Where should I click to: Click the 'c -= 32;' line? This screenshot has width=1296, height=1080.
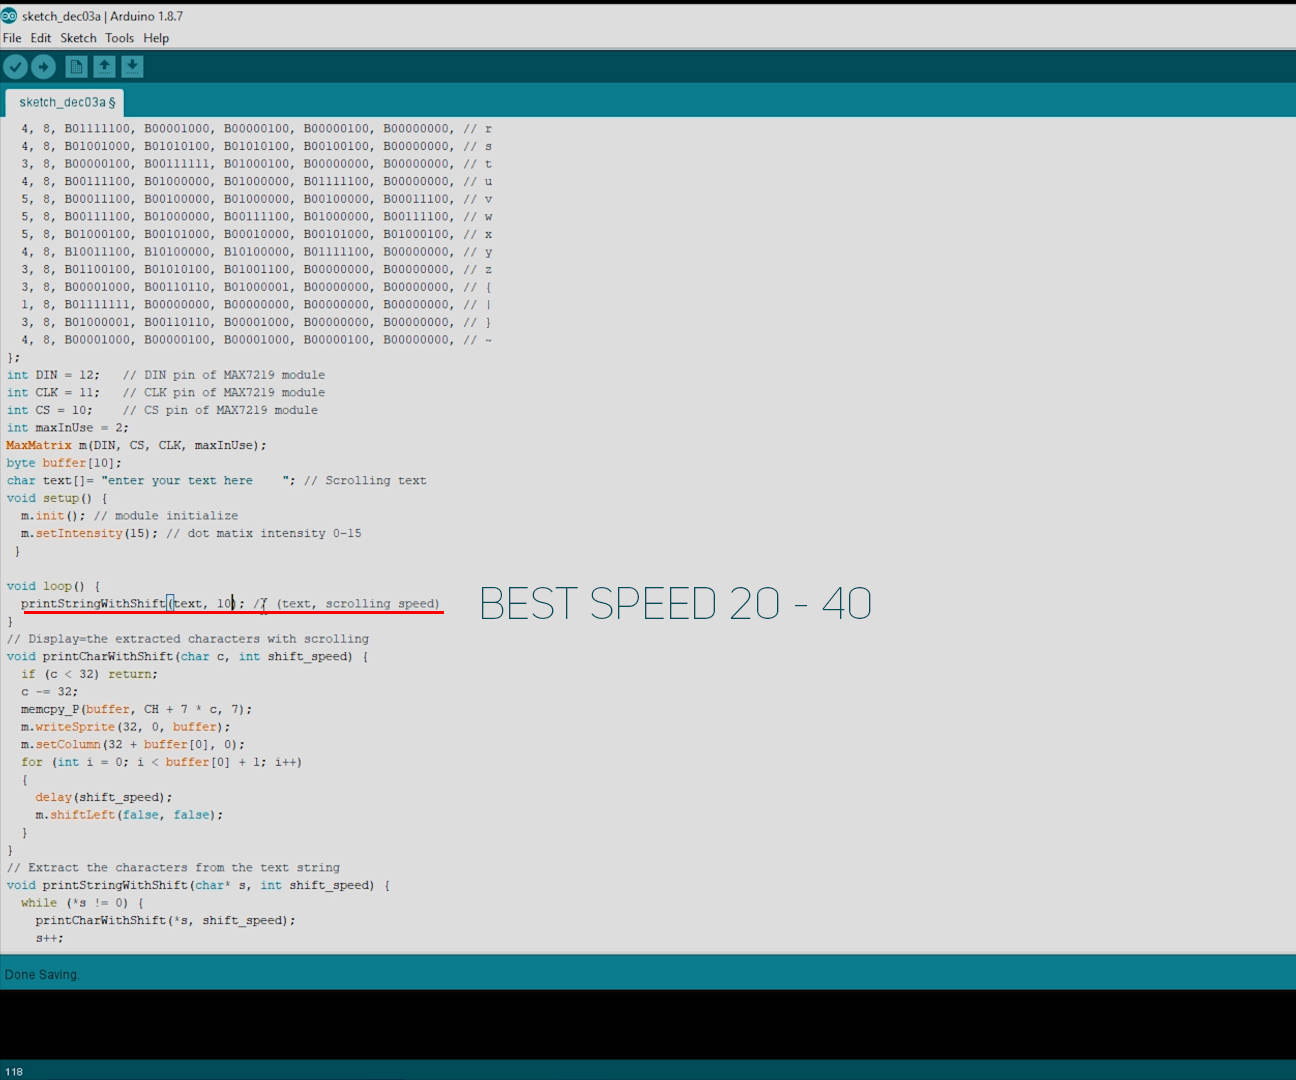pyautogui.click(x=49, y=692)
